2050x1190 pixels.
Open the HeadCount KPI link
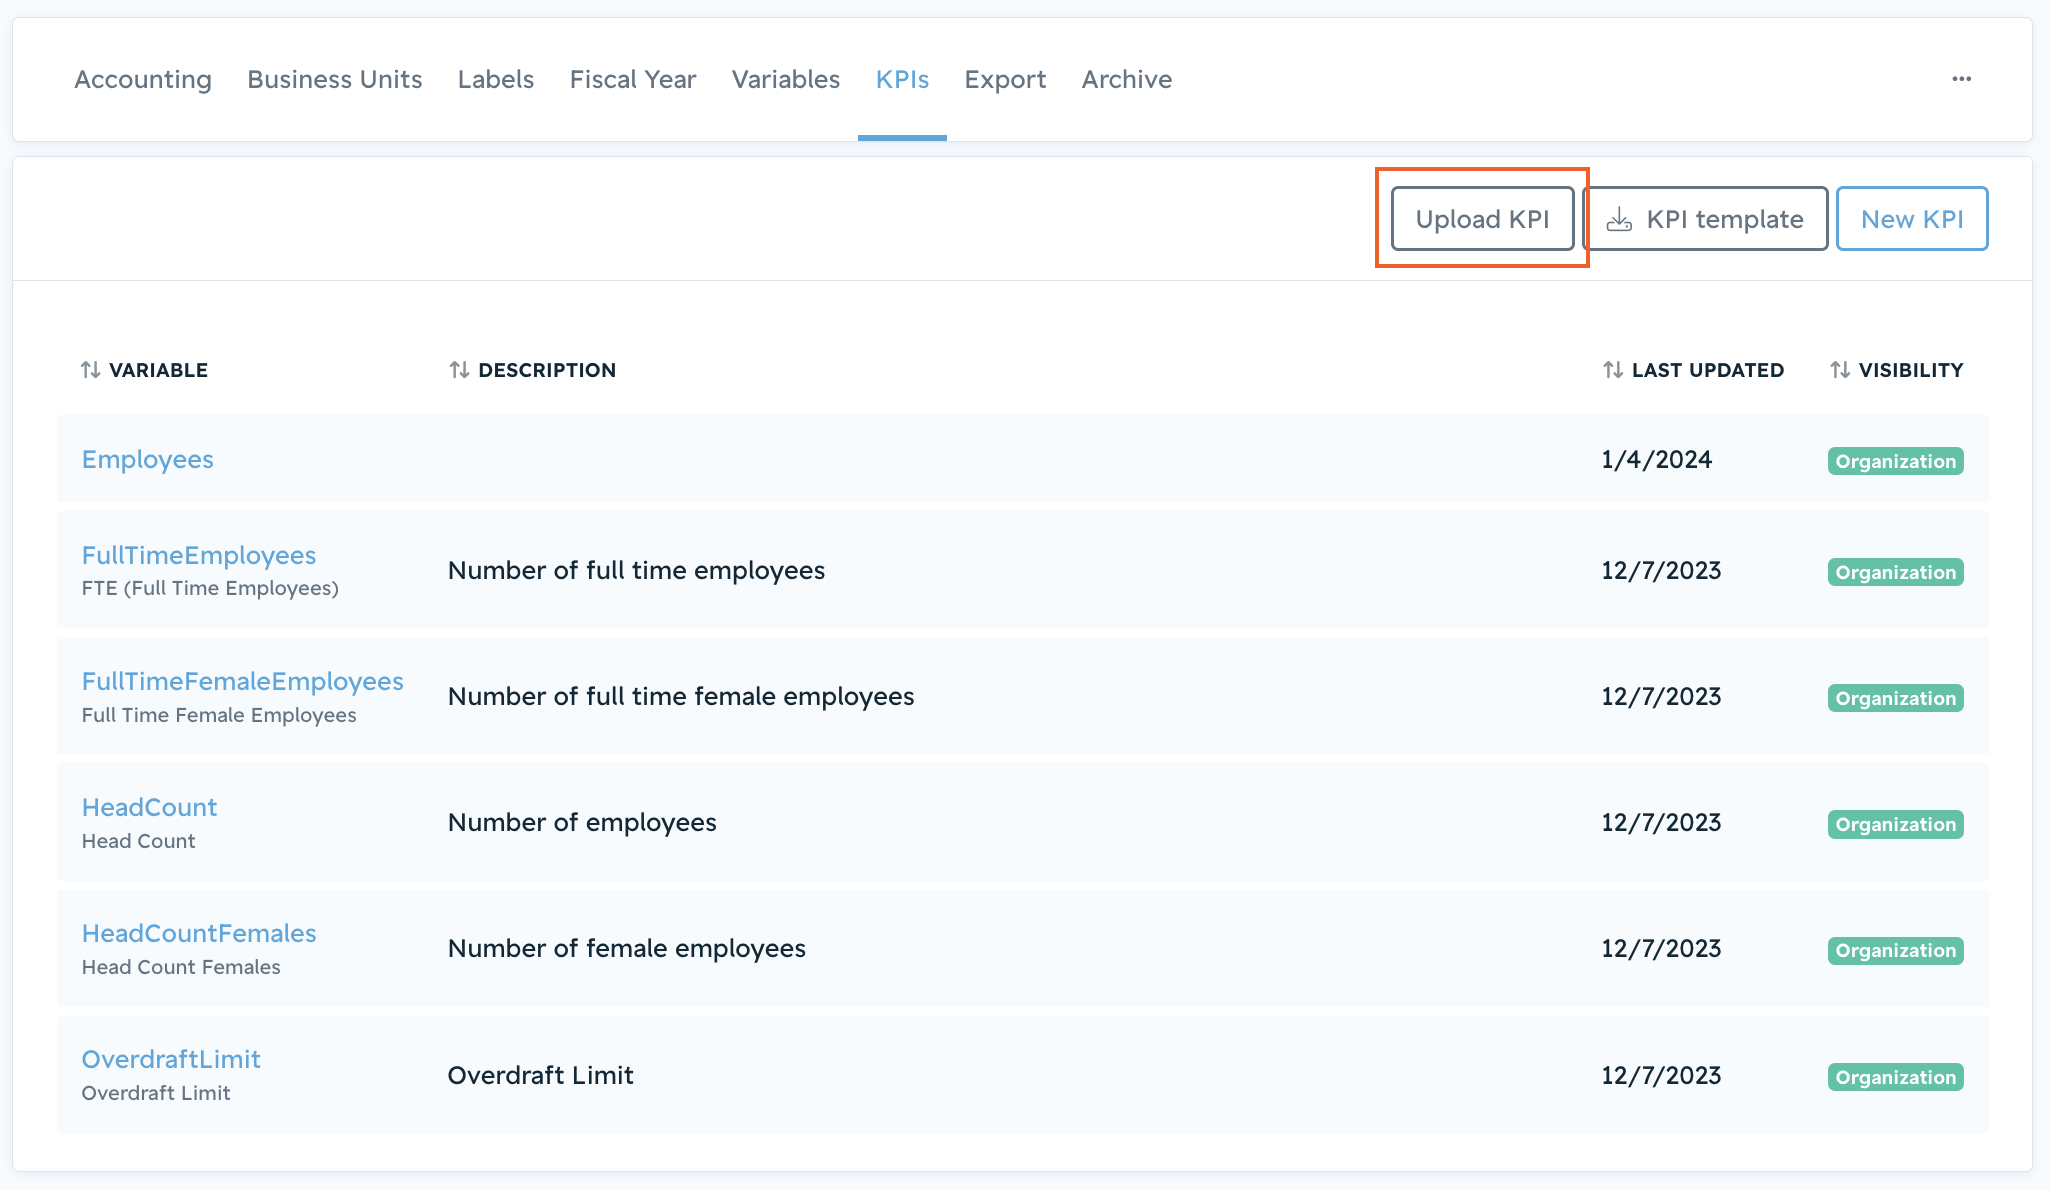point(149,807)
